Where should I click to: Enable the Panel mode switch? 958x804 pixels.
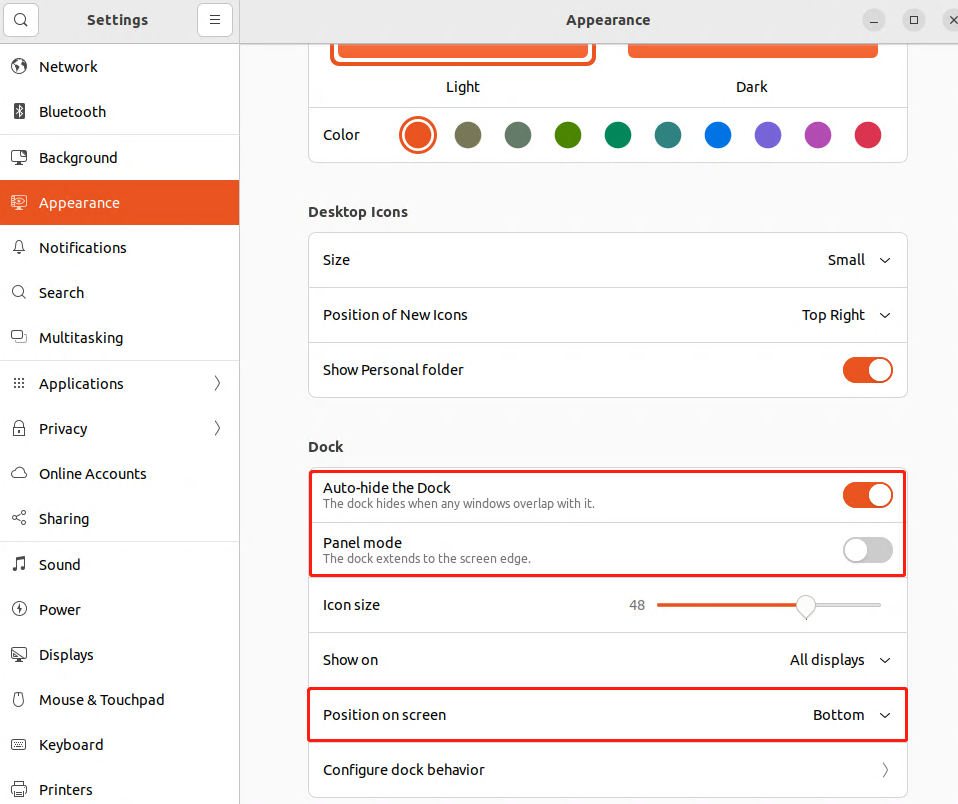(868, 550)
